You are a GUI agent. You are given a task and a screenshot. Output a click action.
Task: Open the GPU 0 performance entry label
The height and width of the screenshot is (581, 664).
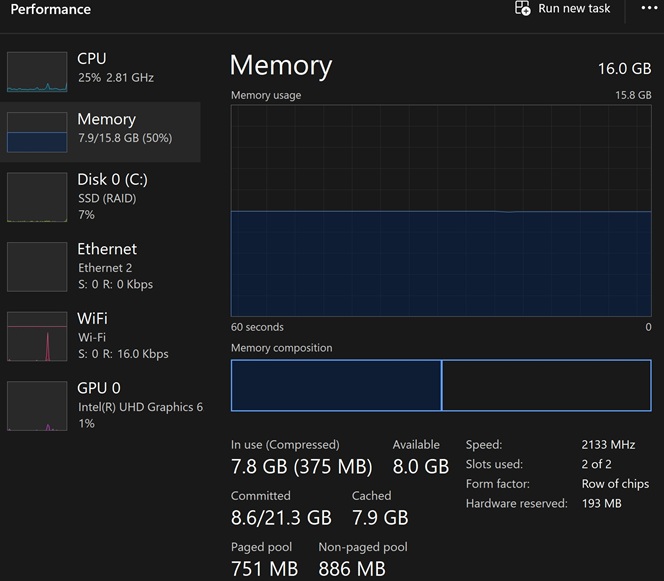(x=99, y=388)
